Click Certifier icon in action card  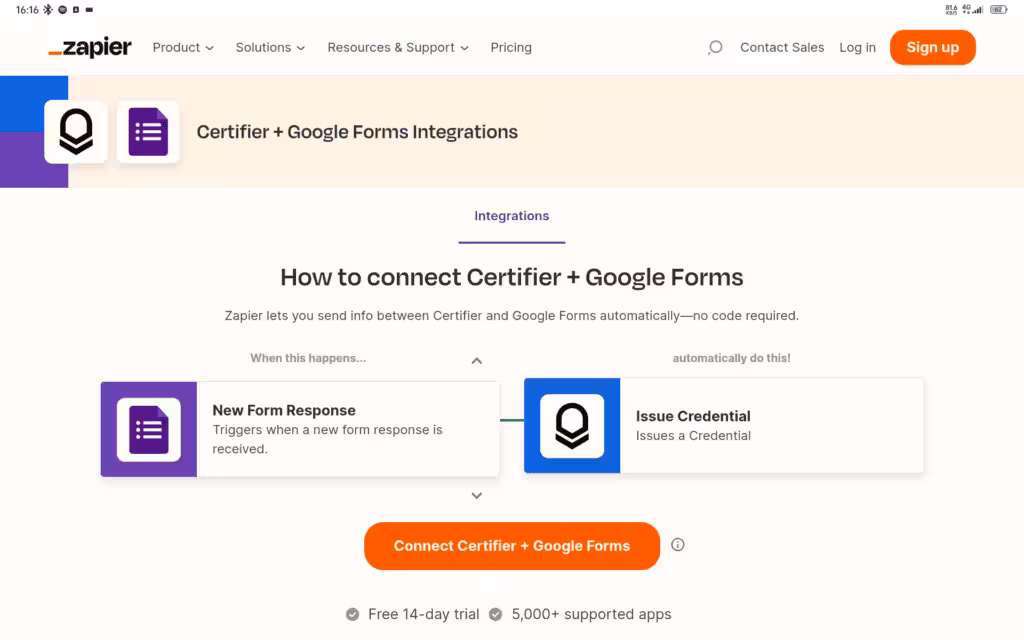pyautogui.click(x=572, y=426)
